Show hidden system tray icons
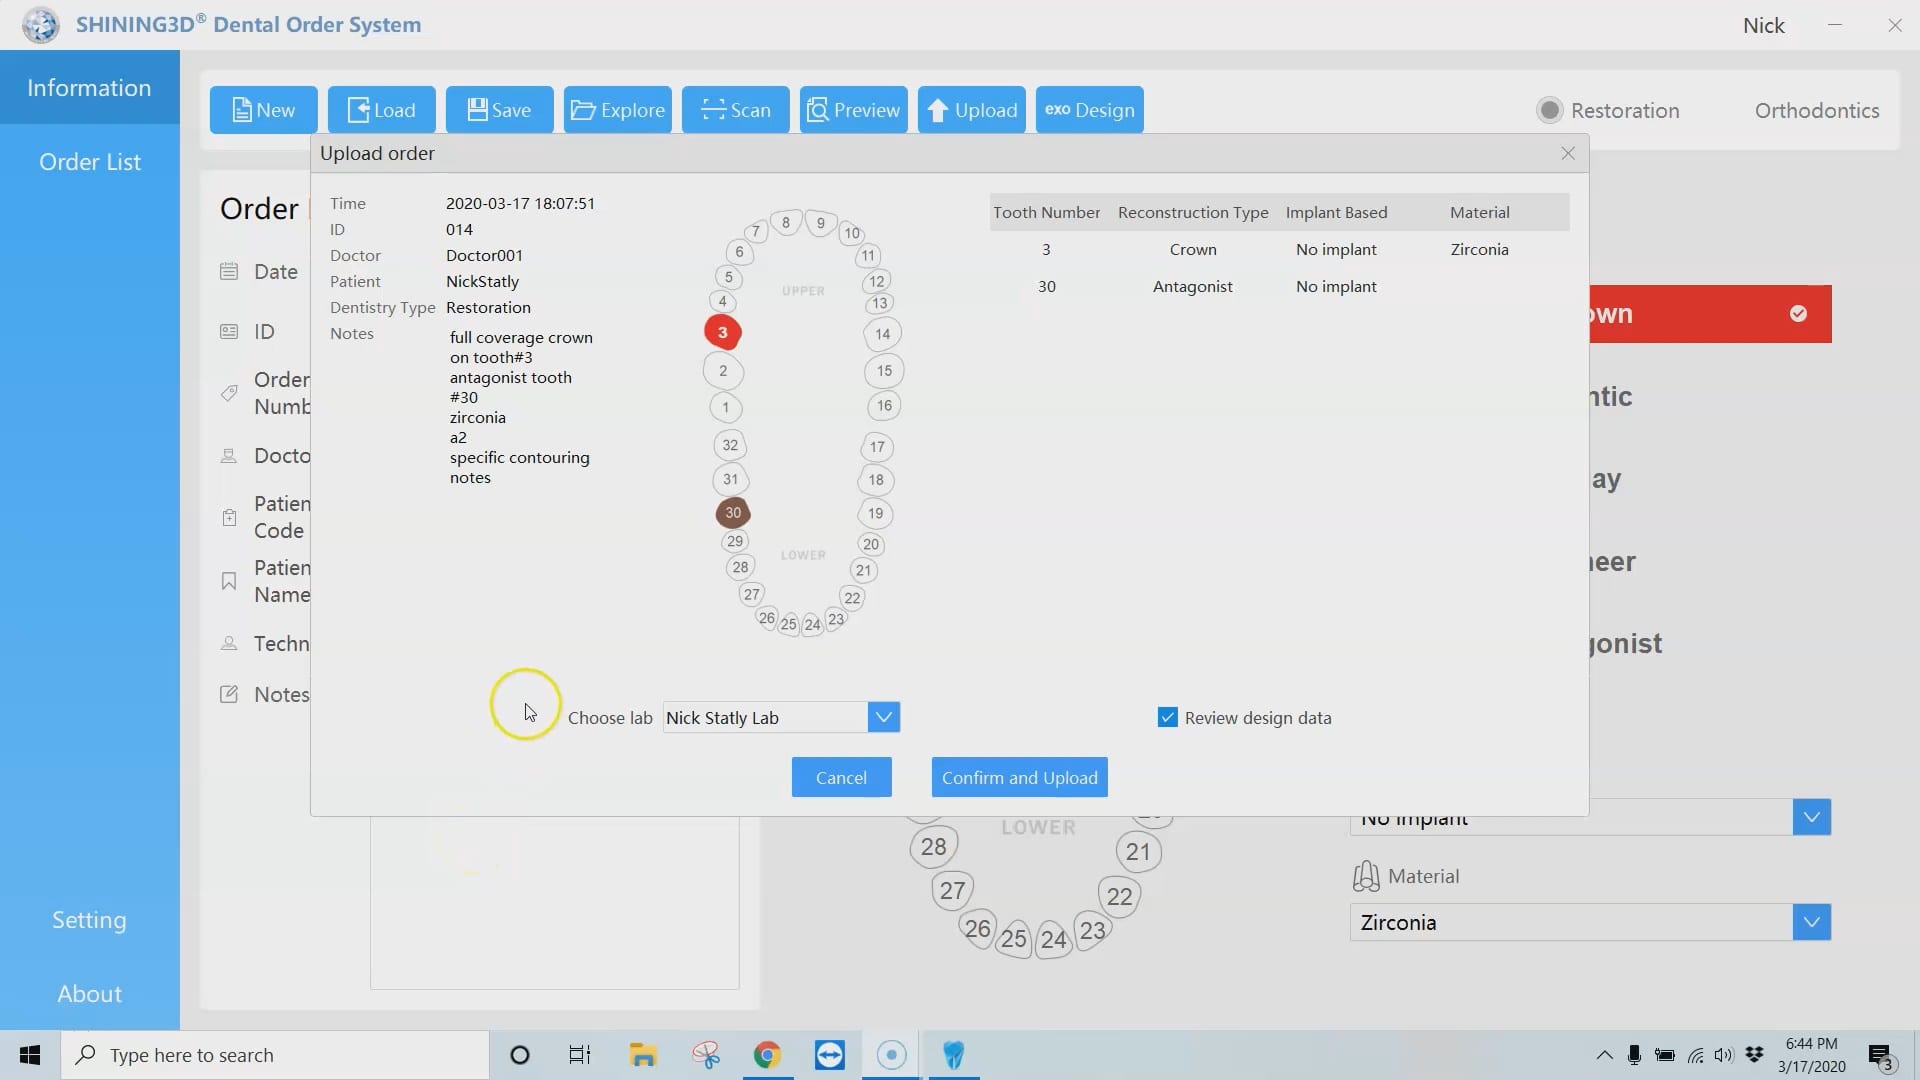Viewport: 1920px width, 1080px height. pos(1604,1055)
